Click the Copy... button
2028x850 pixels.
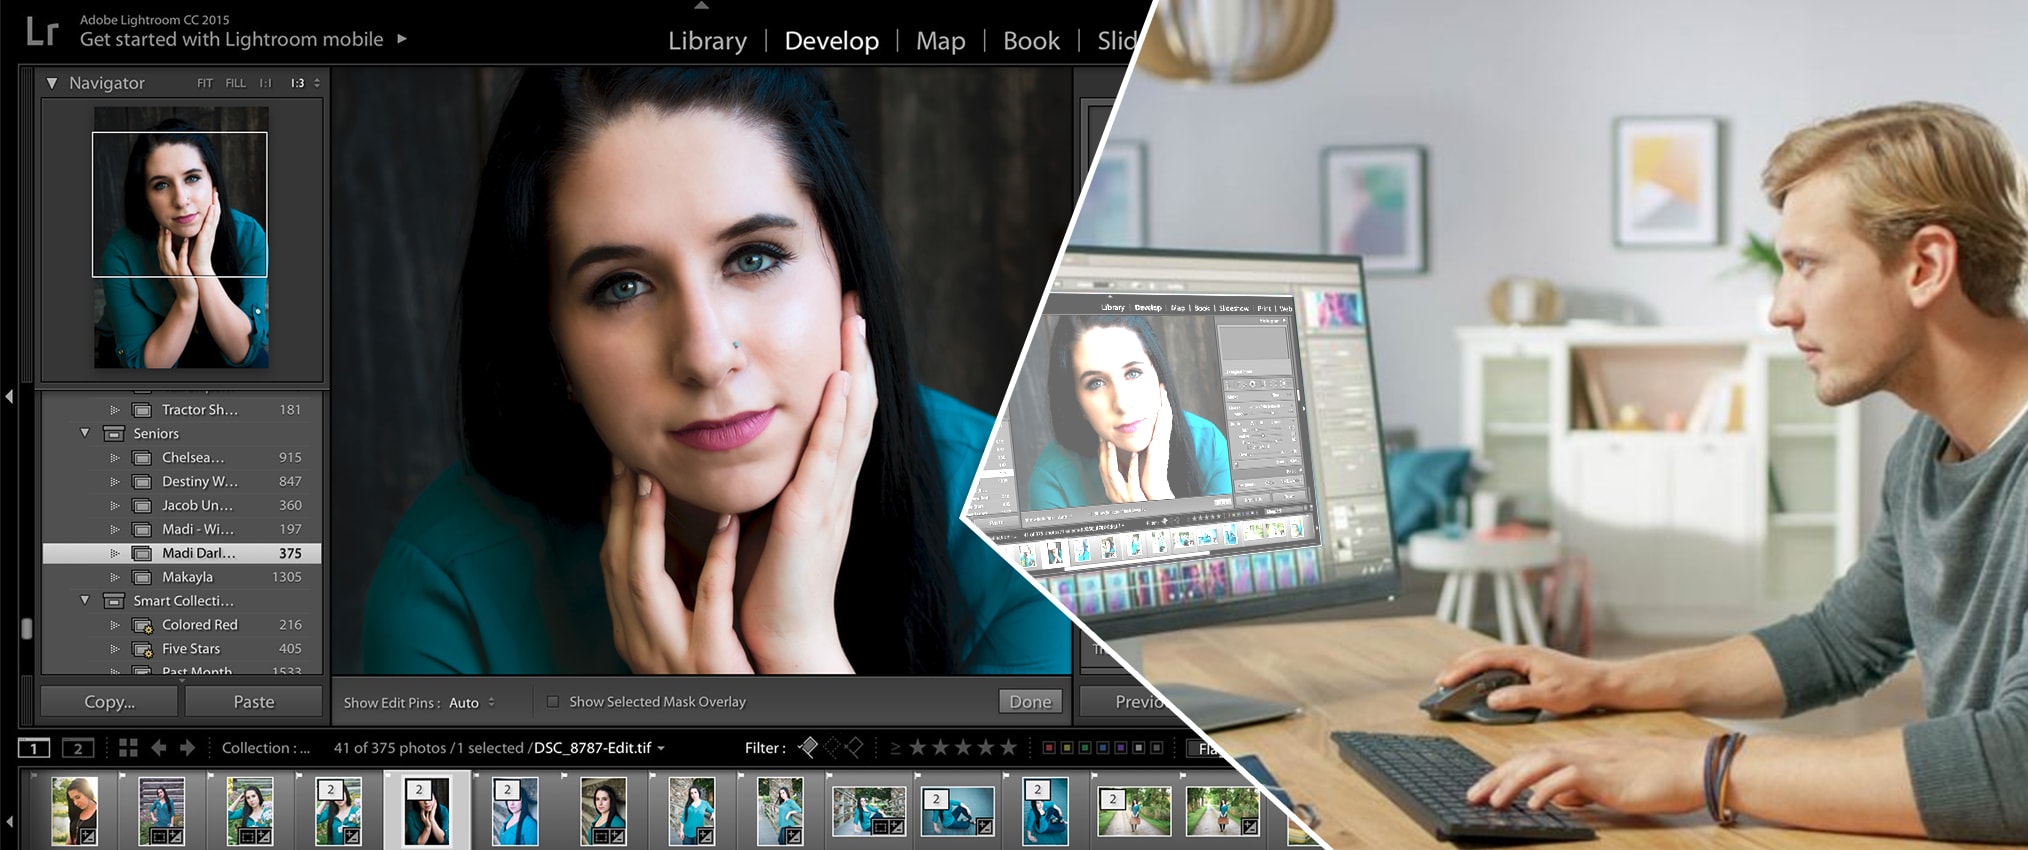click(x=109, y=702)
